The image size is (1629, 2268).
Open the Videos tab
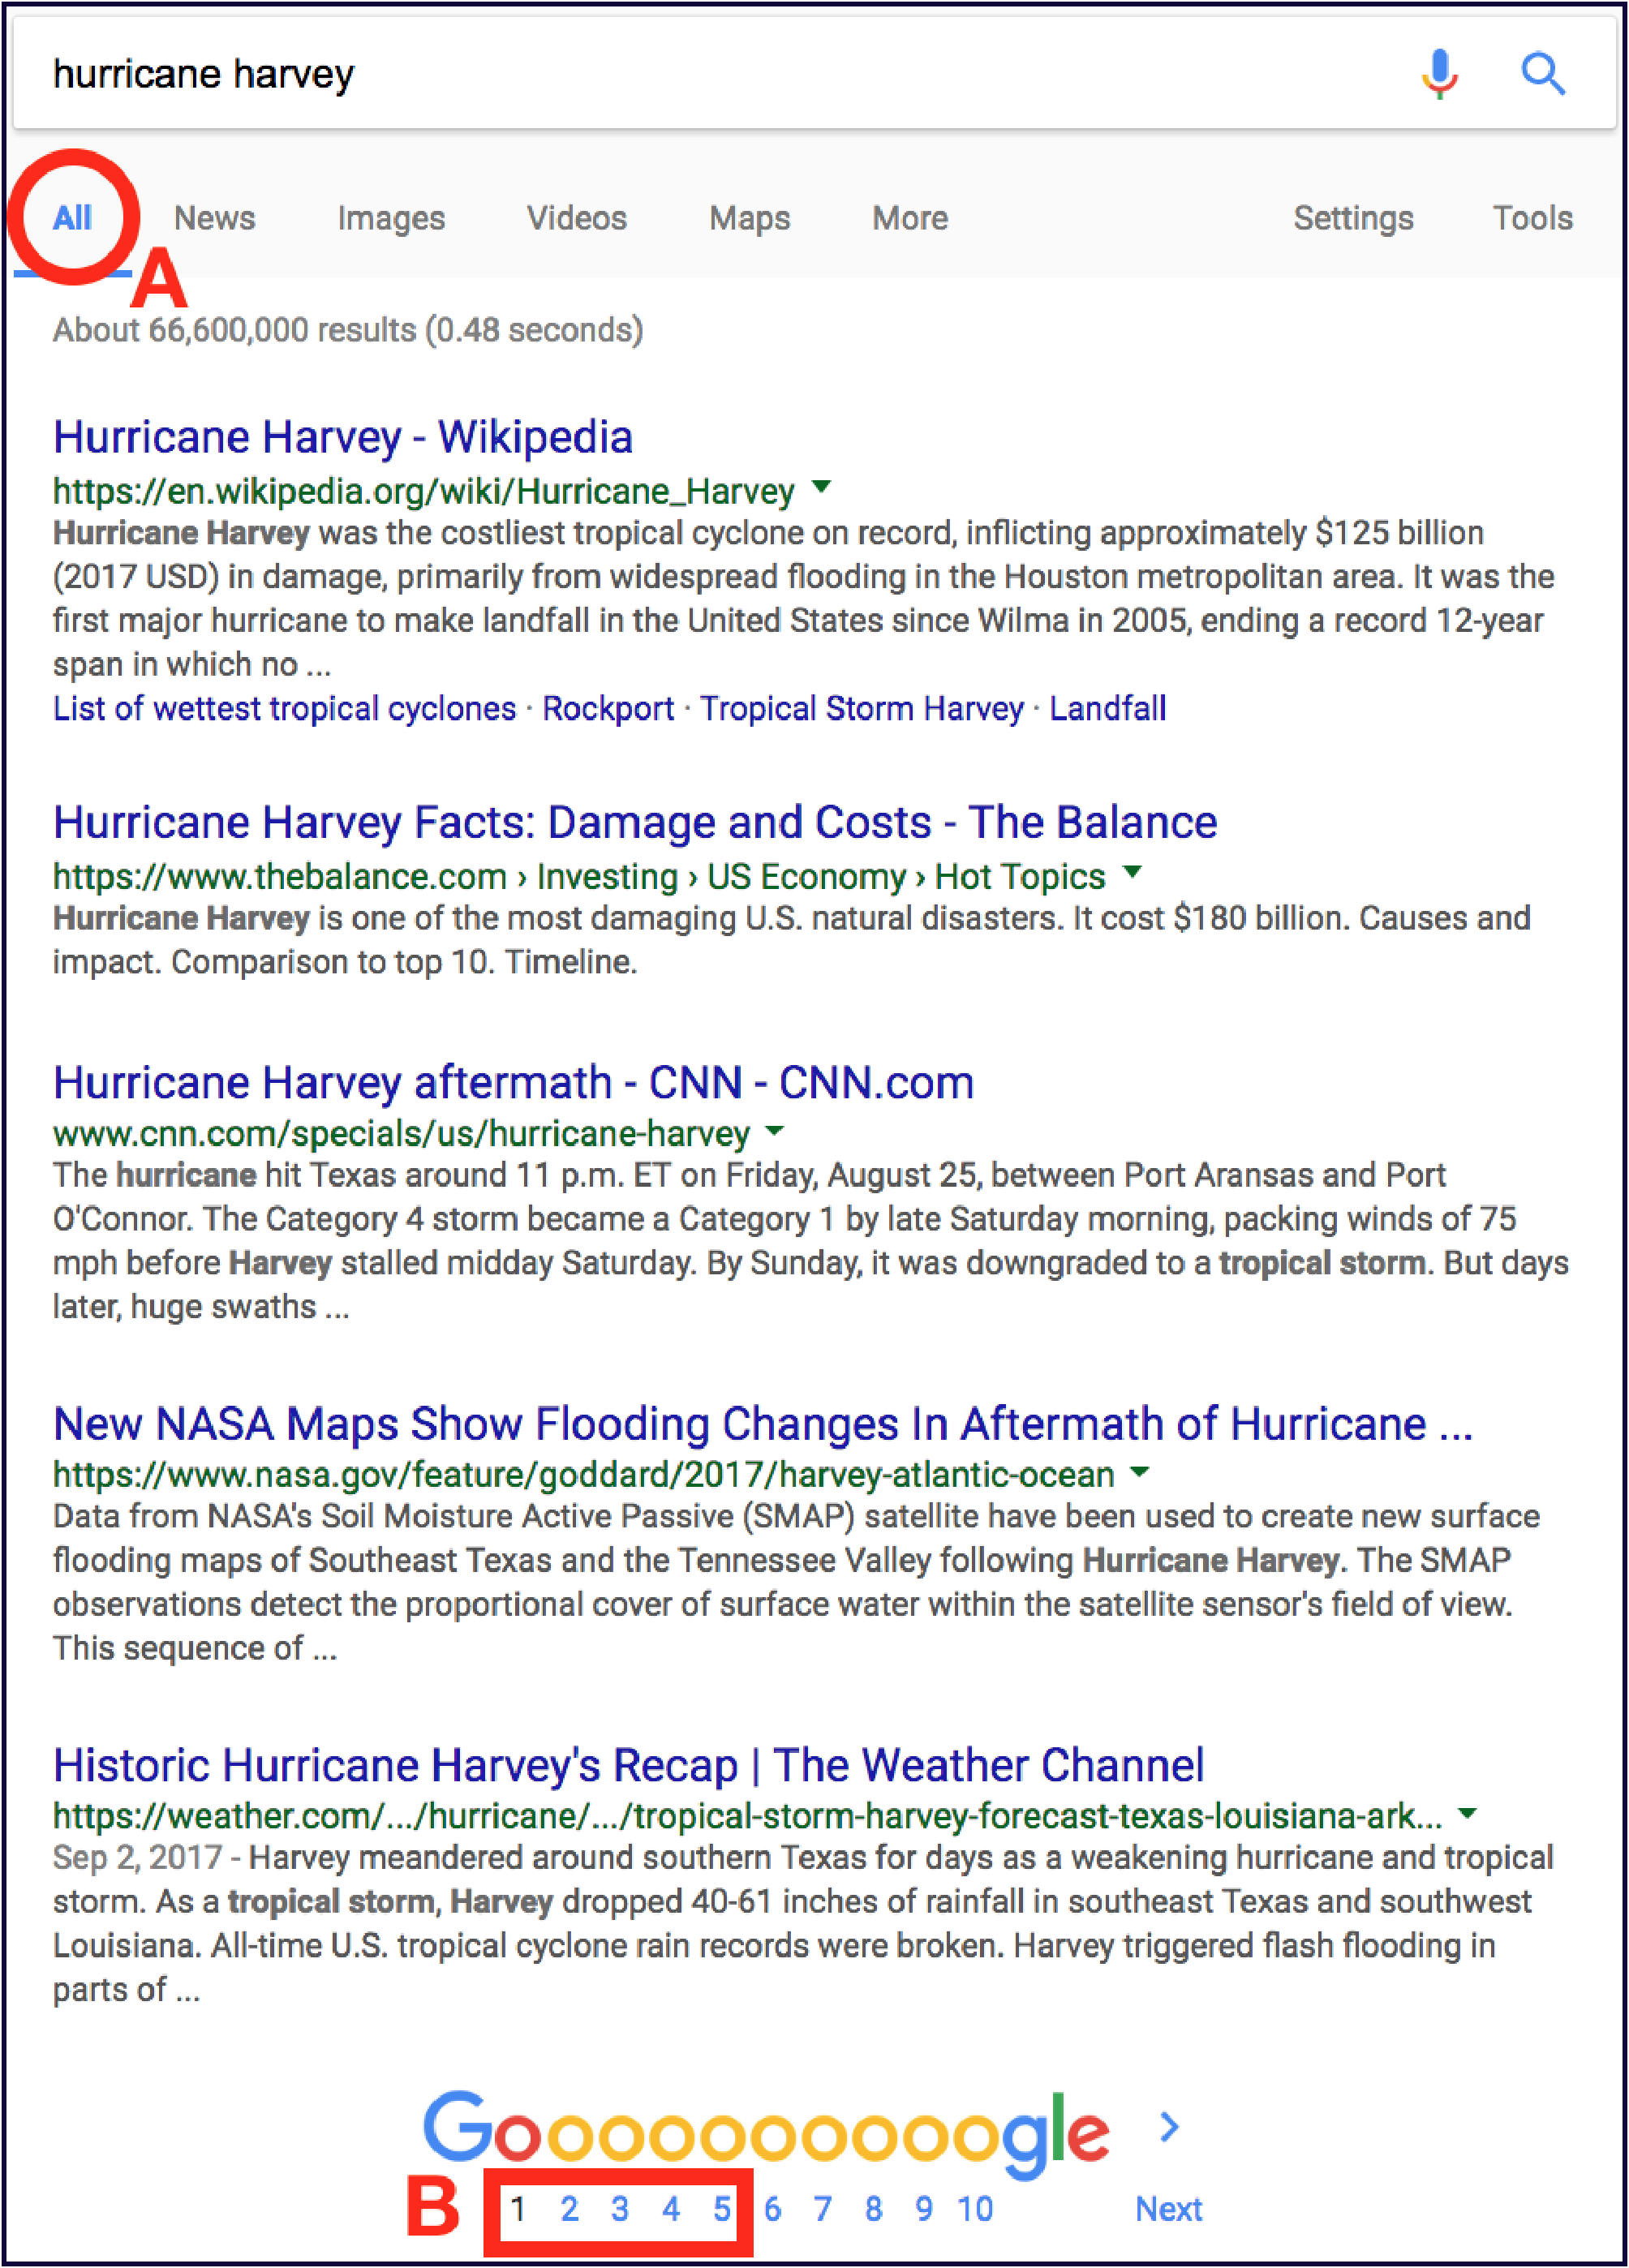tap(576, 218)
